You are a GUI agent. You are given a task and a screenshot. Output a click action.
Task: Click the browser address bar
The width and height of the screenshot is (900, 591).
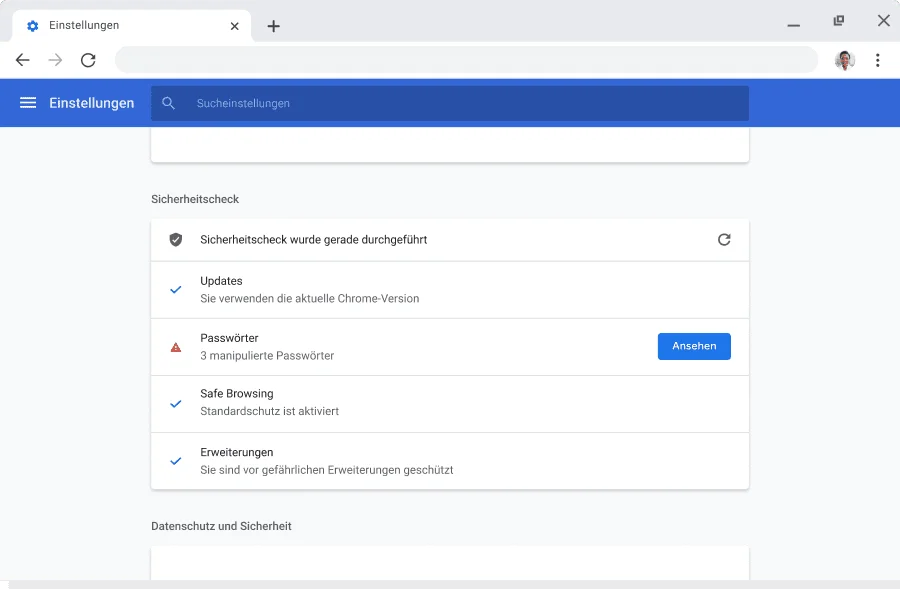pos(465,60)
